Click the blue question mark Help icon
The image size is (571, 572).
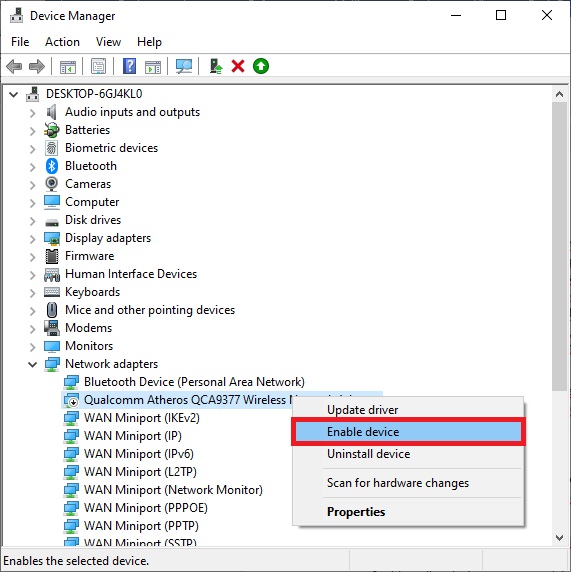pyautogui.click(x=130, y=66)
